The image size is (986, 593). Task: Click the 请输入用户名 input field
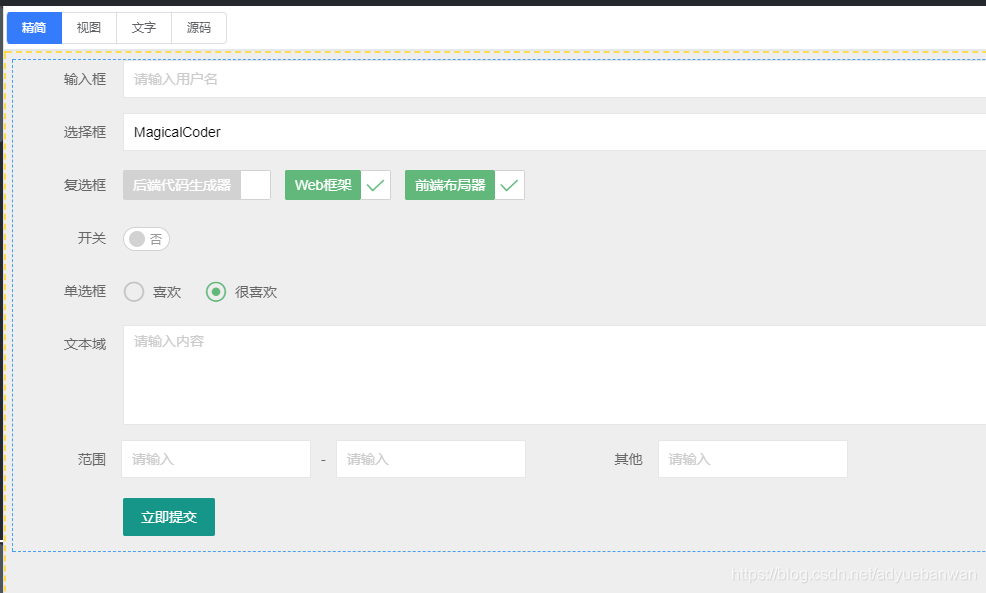coord(555,79)
